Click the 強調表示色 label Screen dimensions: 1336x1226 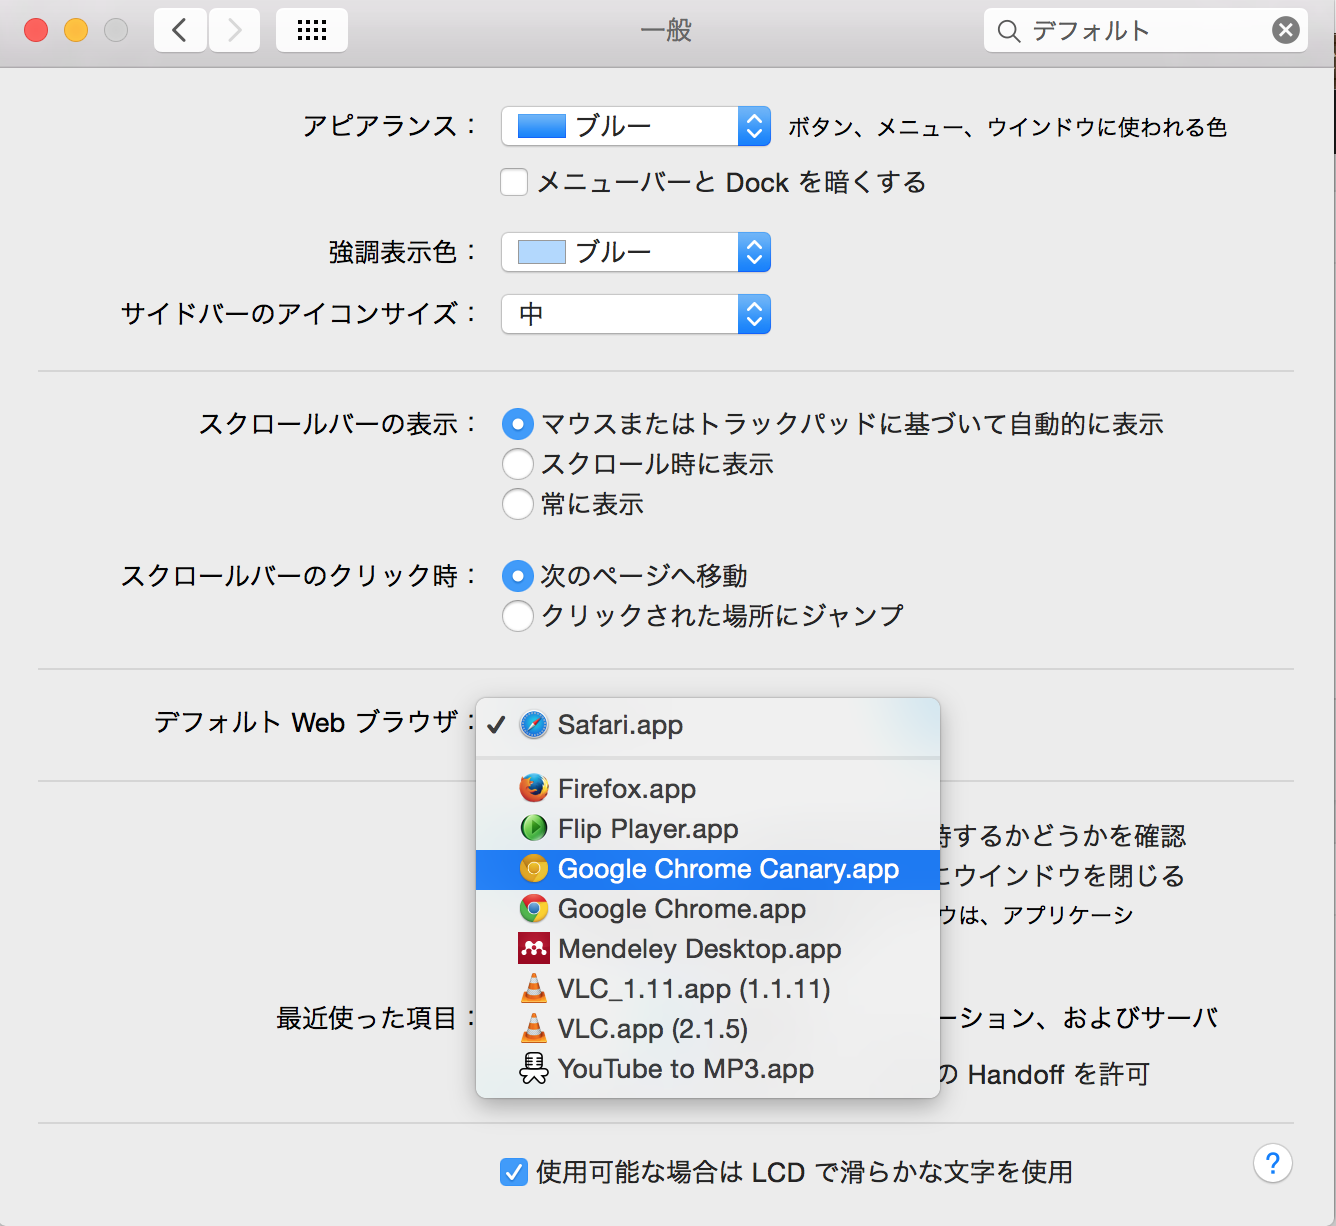pos(403,252)
